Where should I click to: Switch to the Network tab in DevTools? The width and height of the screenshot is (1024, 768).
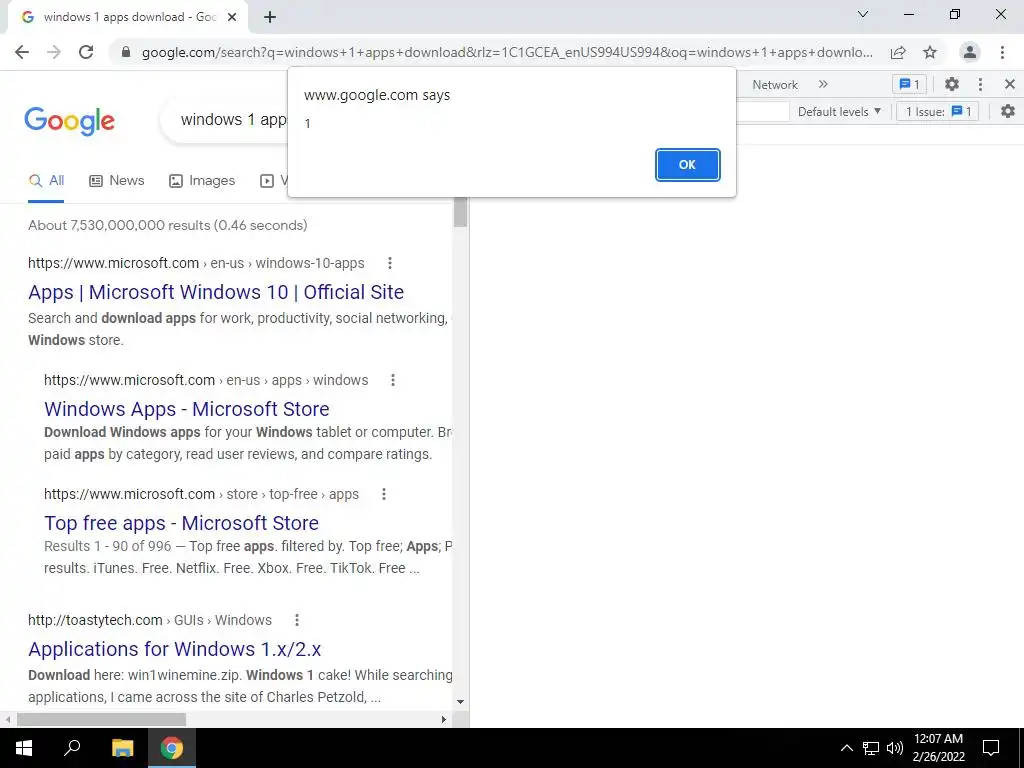pos(775,85)
